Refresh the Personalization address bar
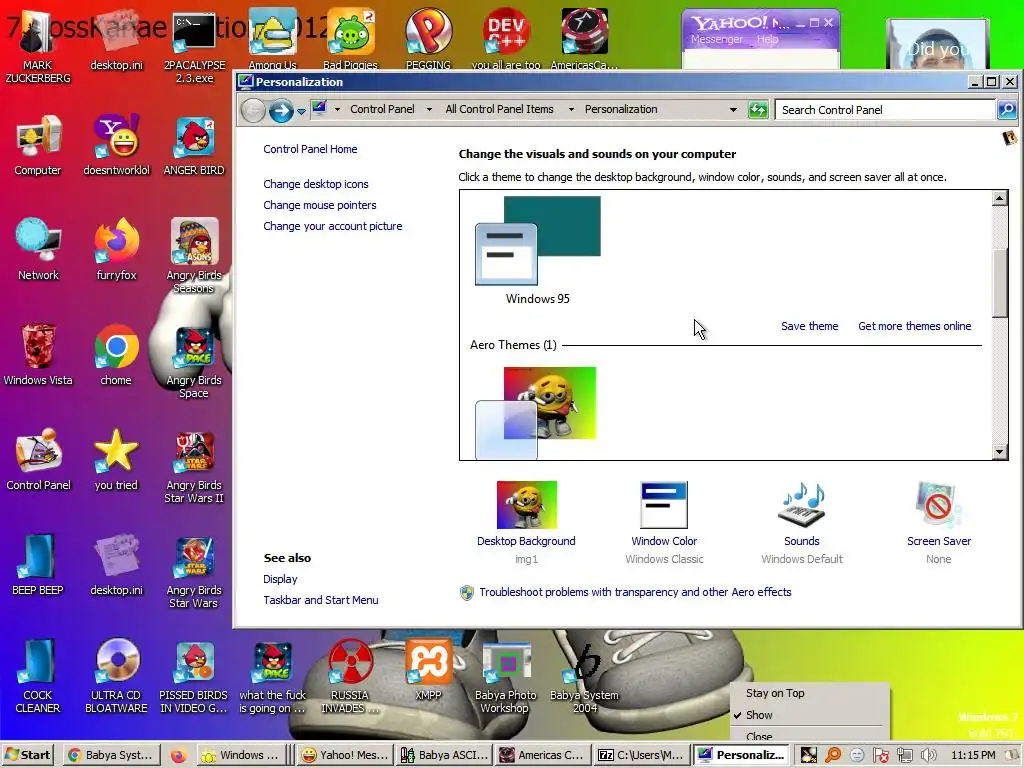 [x=758, y=110]
